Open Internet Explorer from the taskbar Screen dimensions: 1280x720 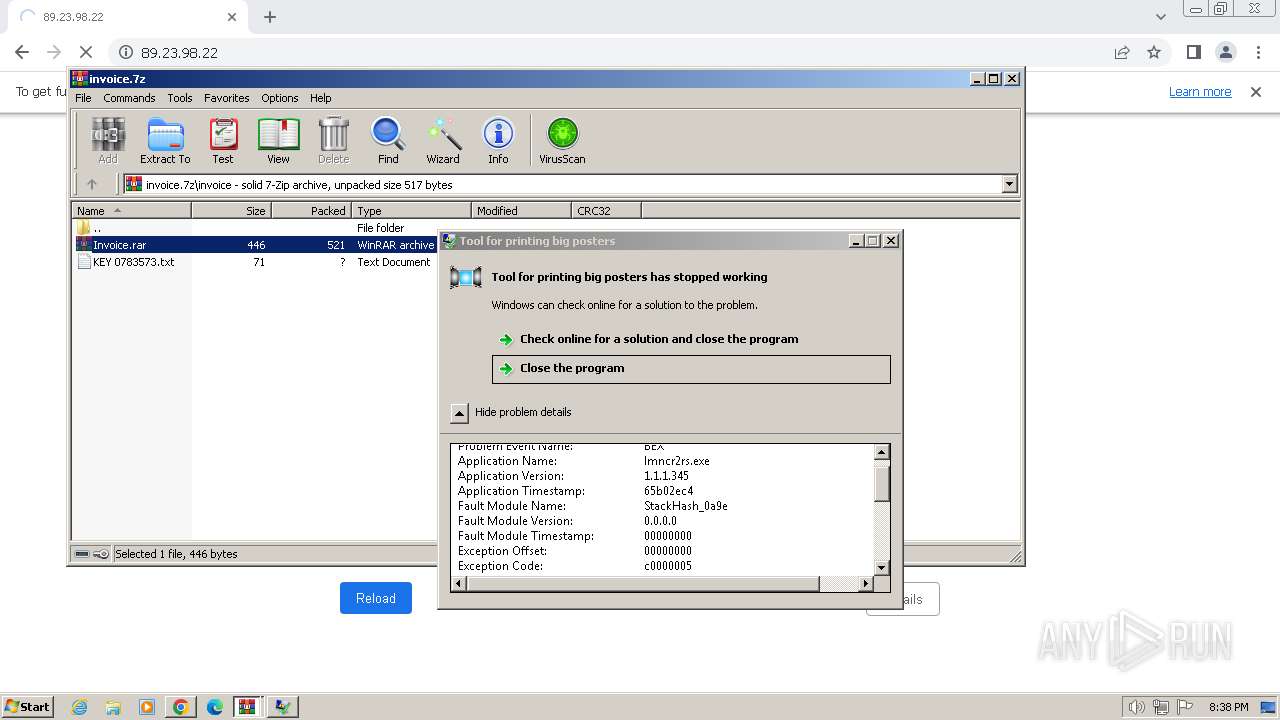[x=79, y=707]
